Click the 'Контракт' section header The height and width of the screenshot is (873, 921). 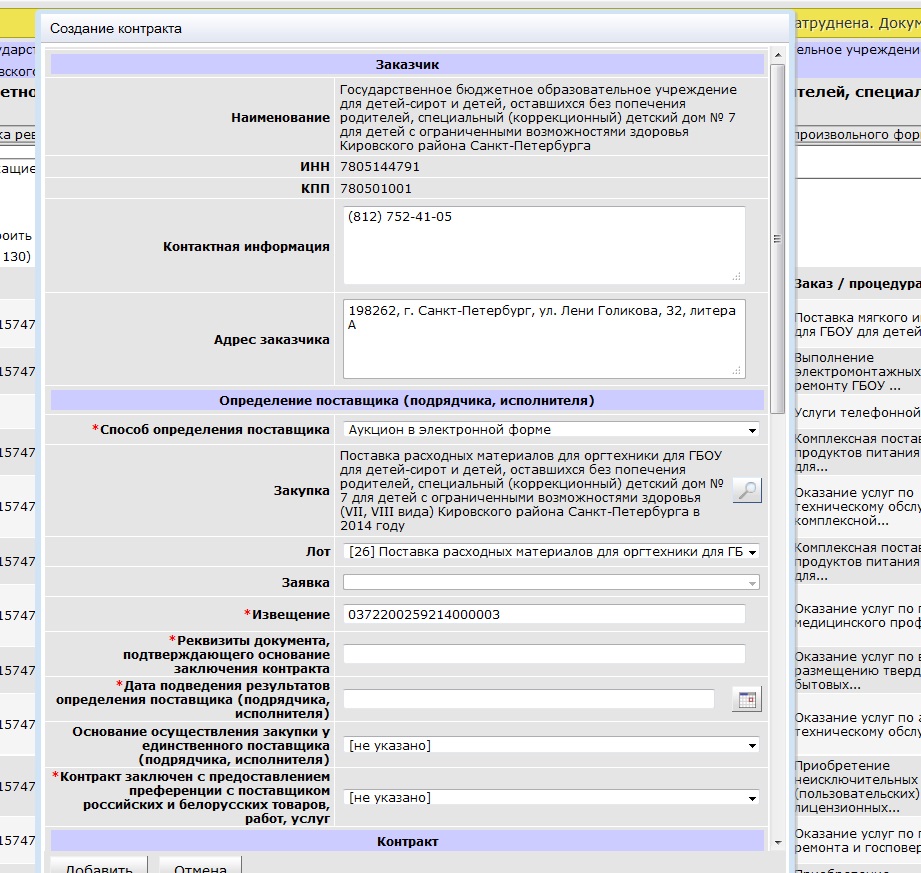tap(407, 841)
